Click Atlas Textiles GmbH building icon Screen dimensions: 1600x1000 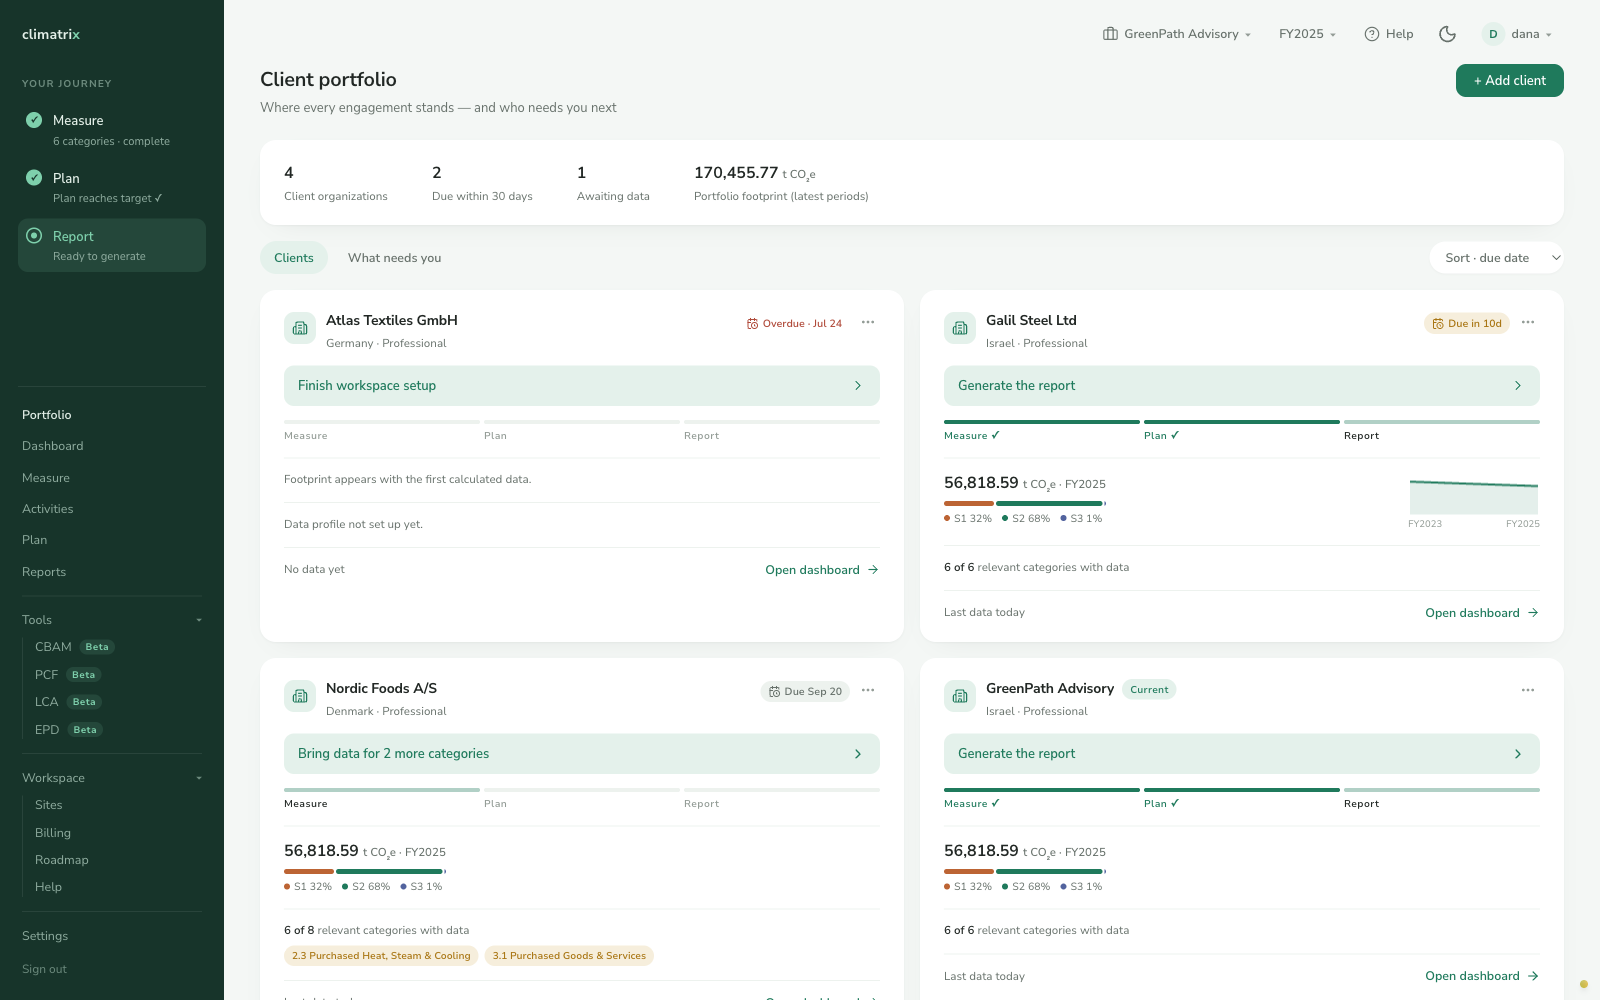[300, 328]
